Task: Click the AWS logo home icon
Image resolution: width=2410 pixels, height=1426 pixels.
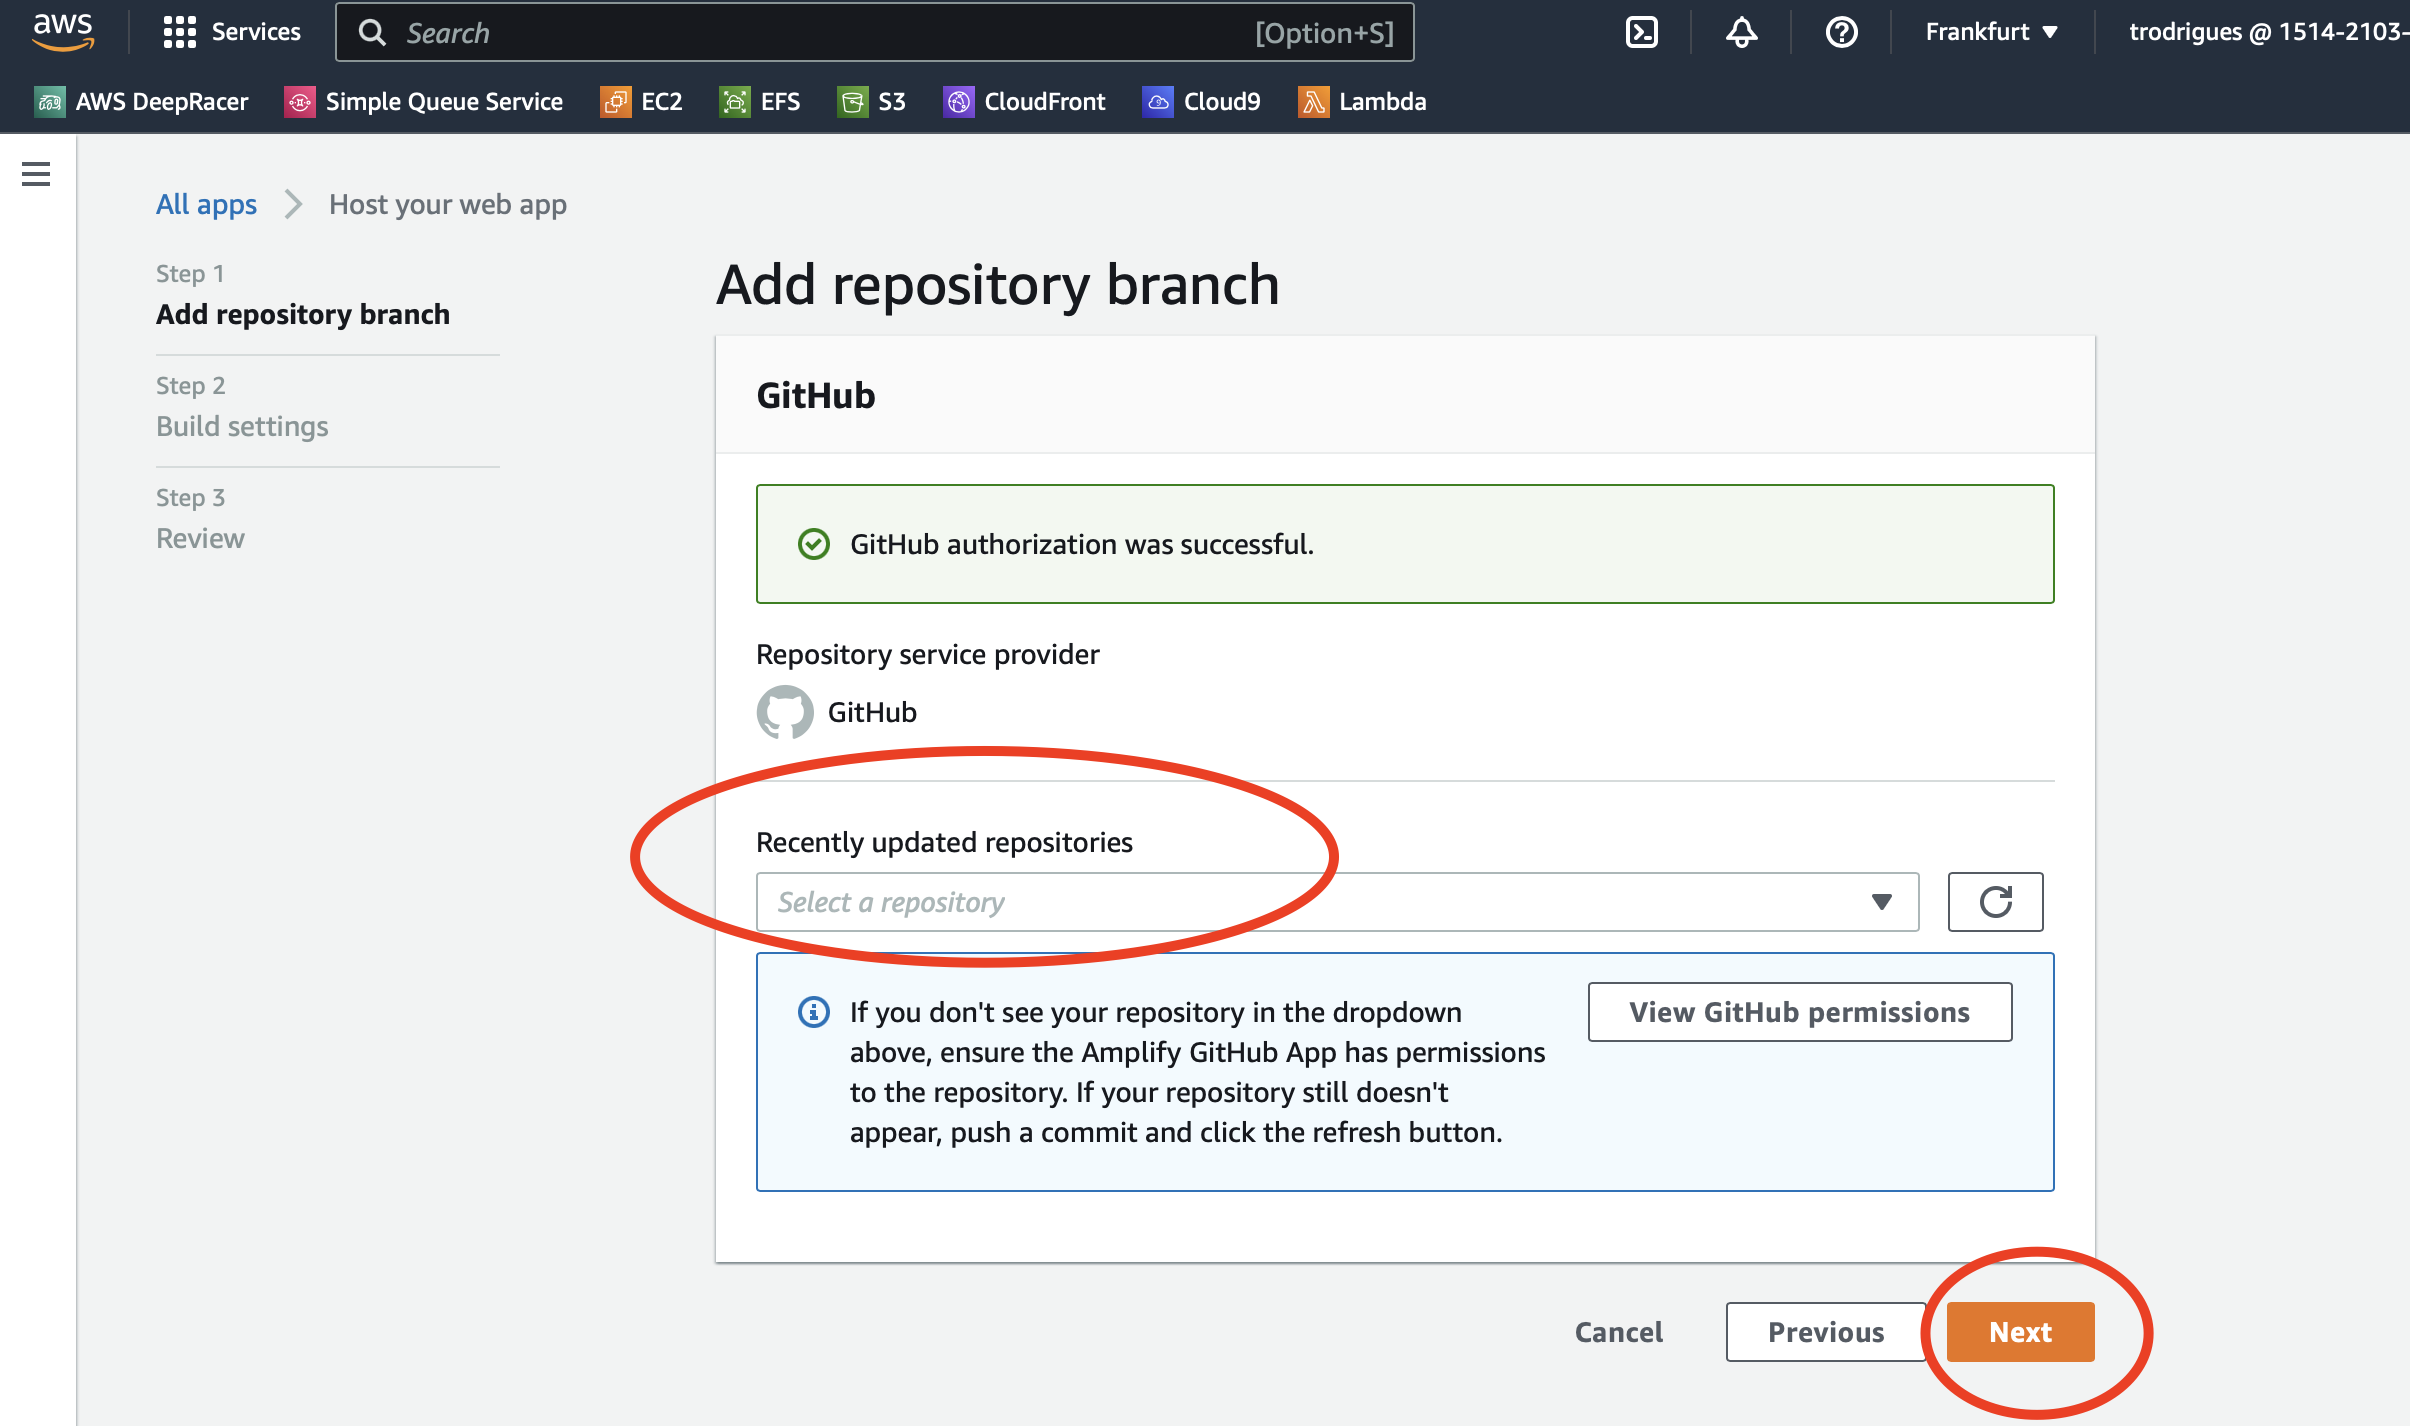Action: pos(63,32)
